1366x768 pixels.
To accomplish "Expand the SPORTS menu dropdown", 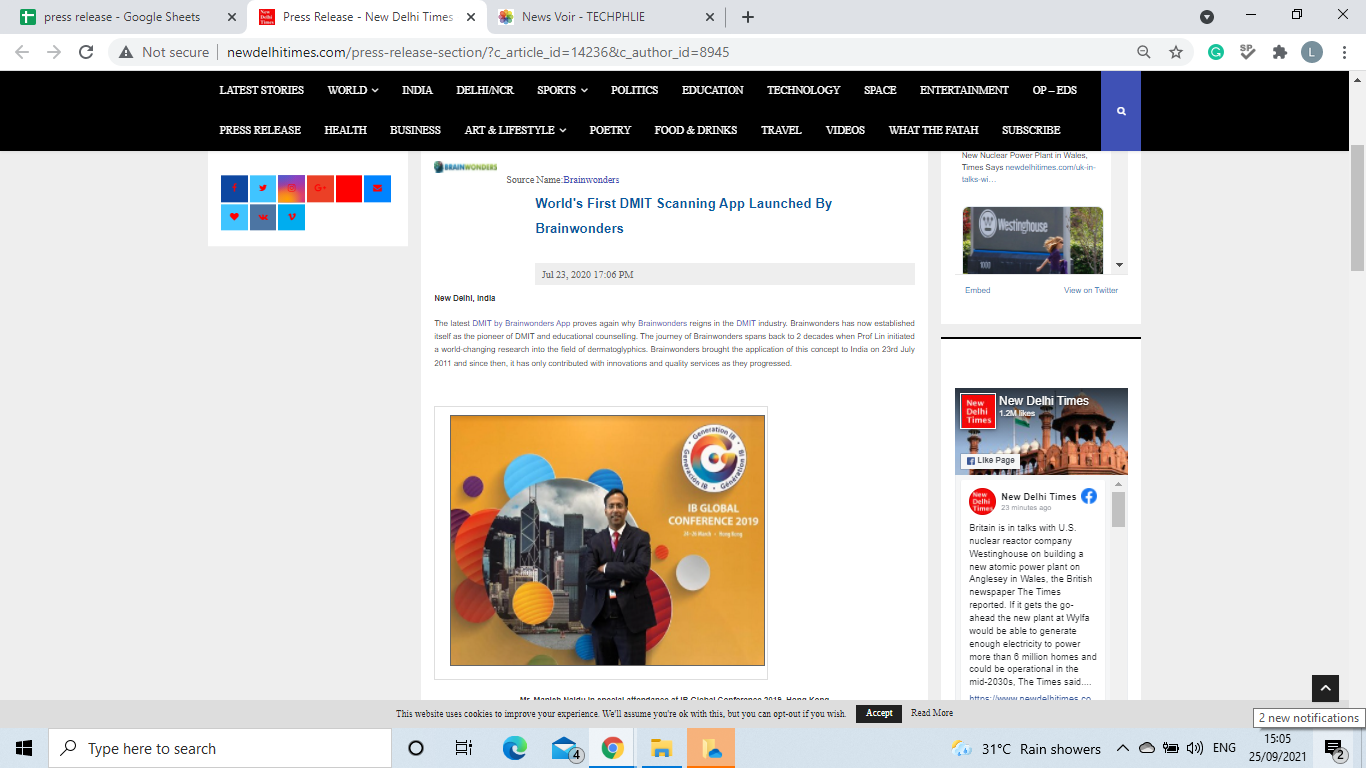I will (x=562, y=90).
